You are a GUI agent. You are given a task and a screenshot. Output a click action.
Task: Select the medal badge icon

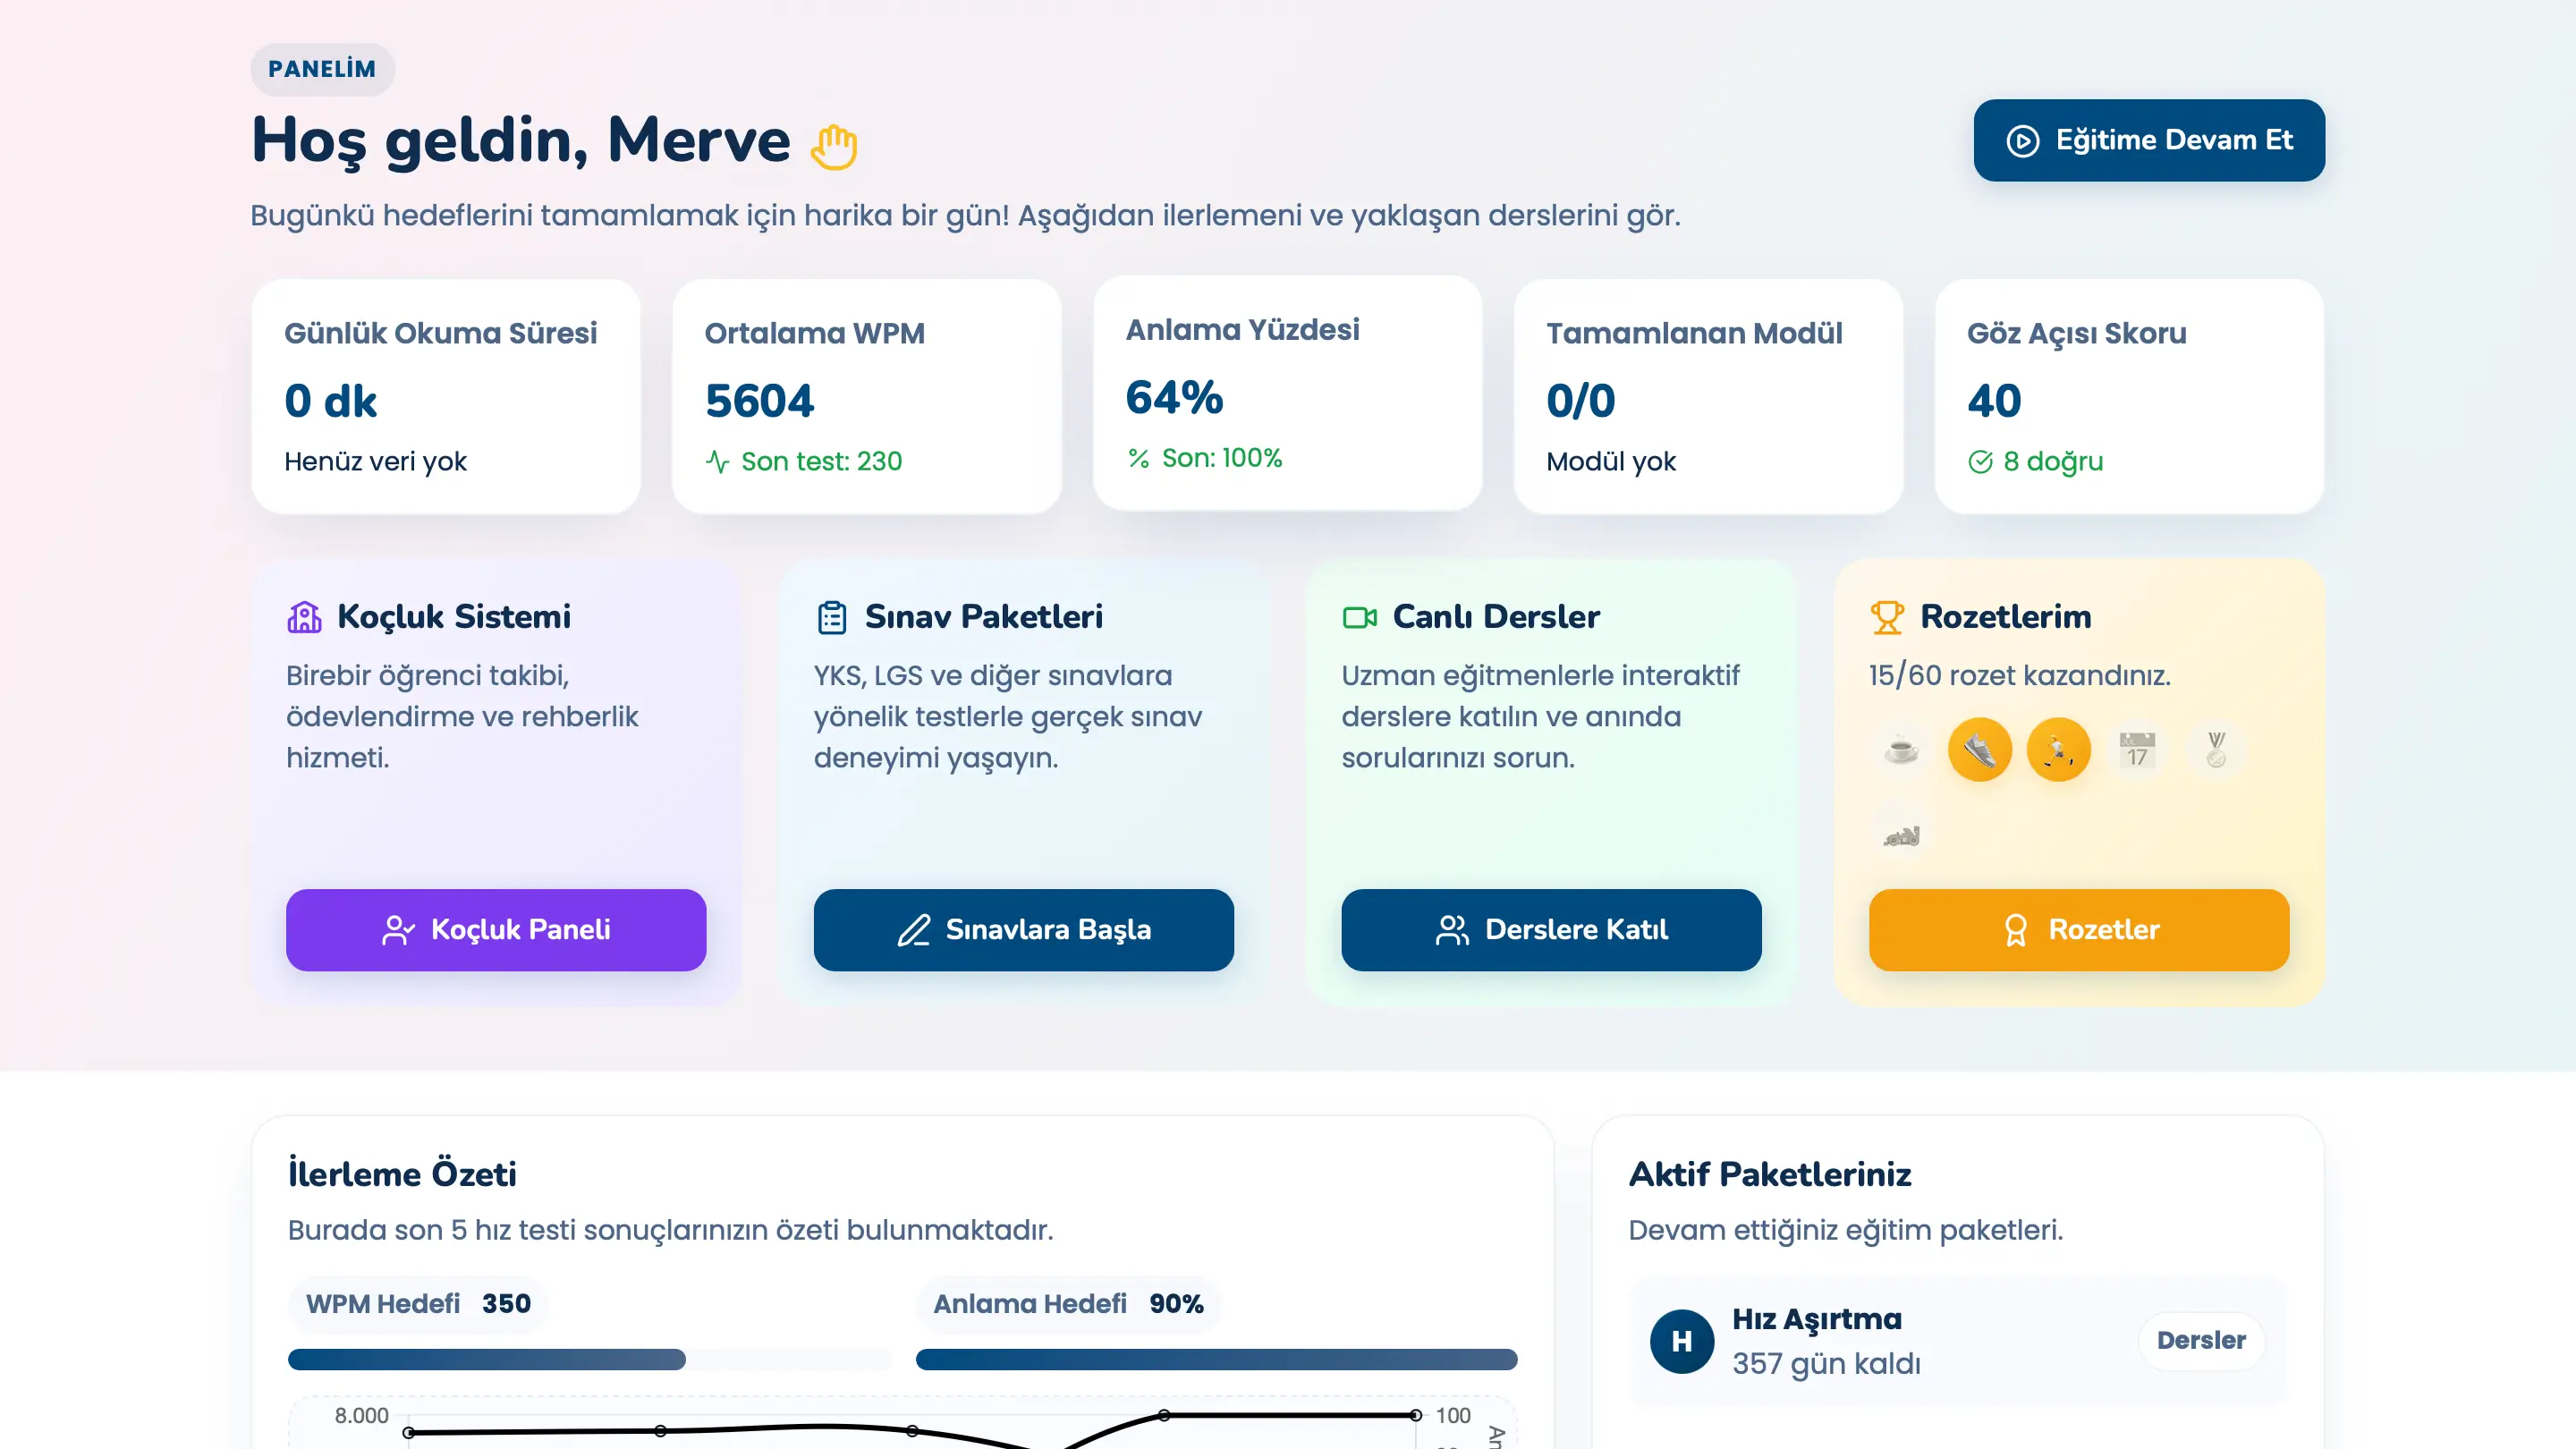2216,749
